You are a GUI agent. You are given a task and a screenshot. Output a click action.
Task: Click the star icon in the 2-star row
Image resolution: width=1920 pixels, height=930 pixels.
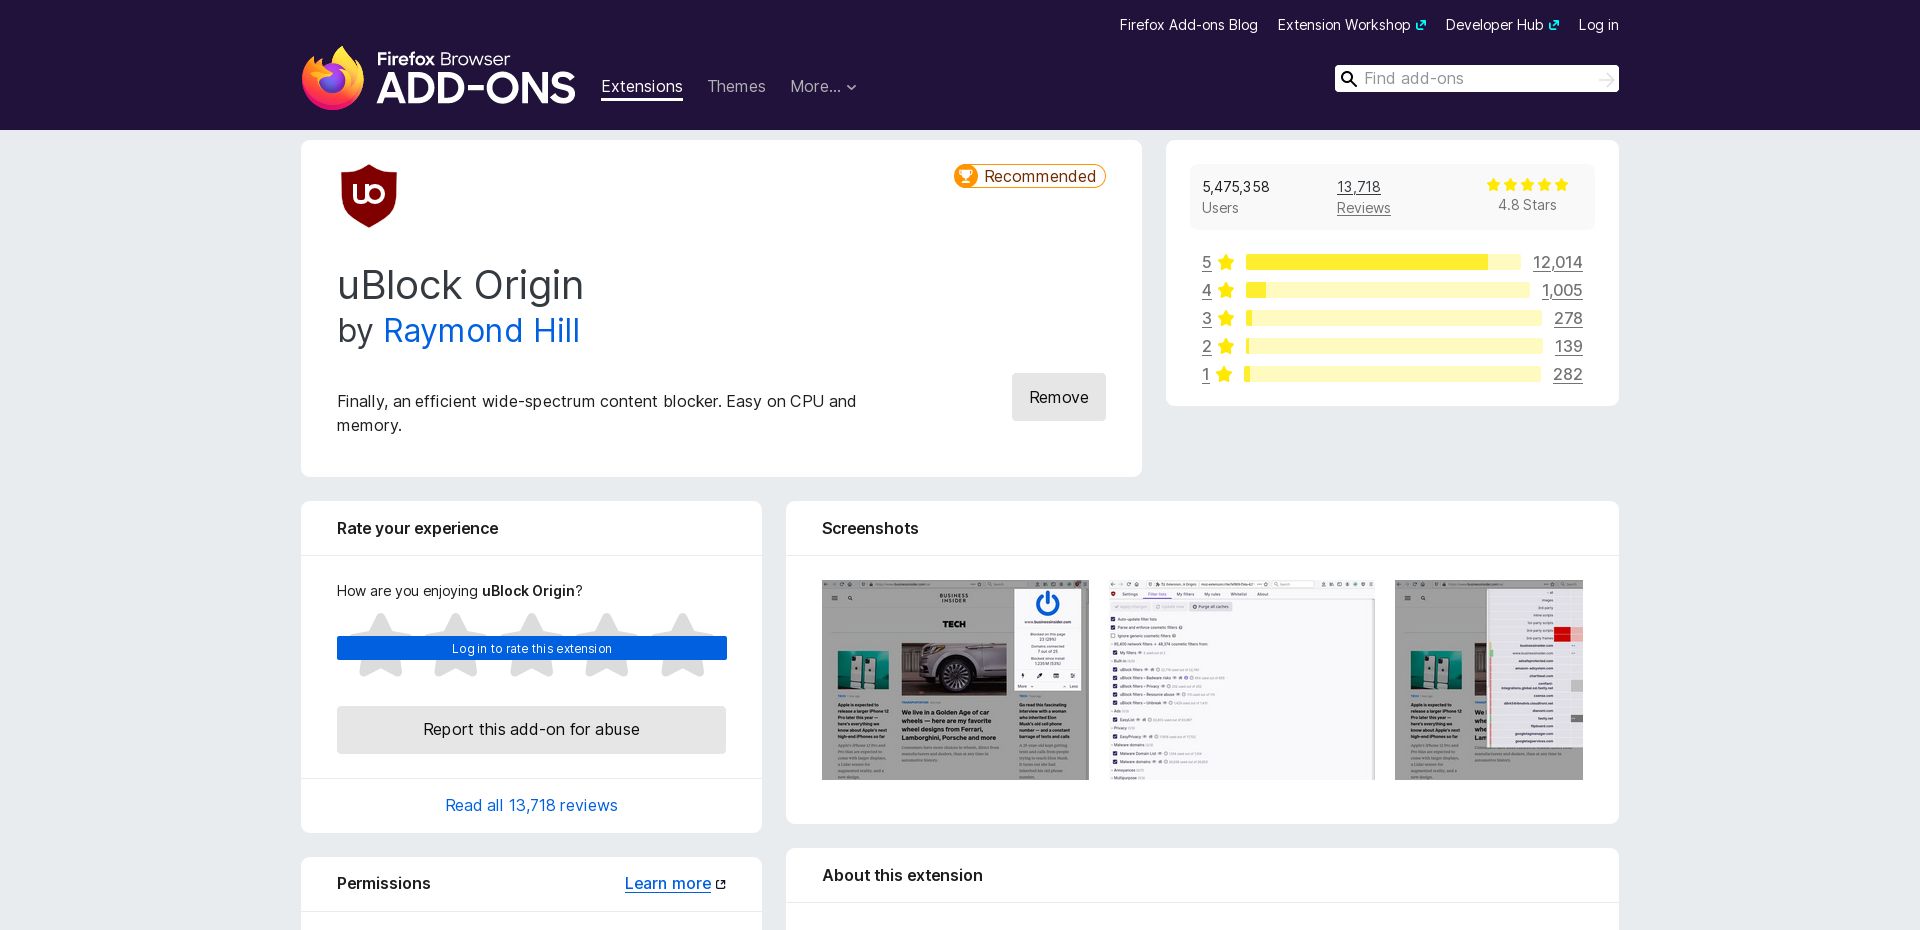tap(1226, 346)
